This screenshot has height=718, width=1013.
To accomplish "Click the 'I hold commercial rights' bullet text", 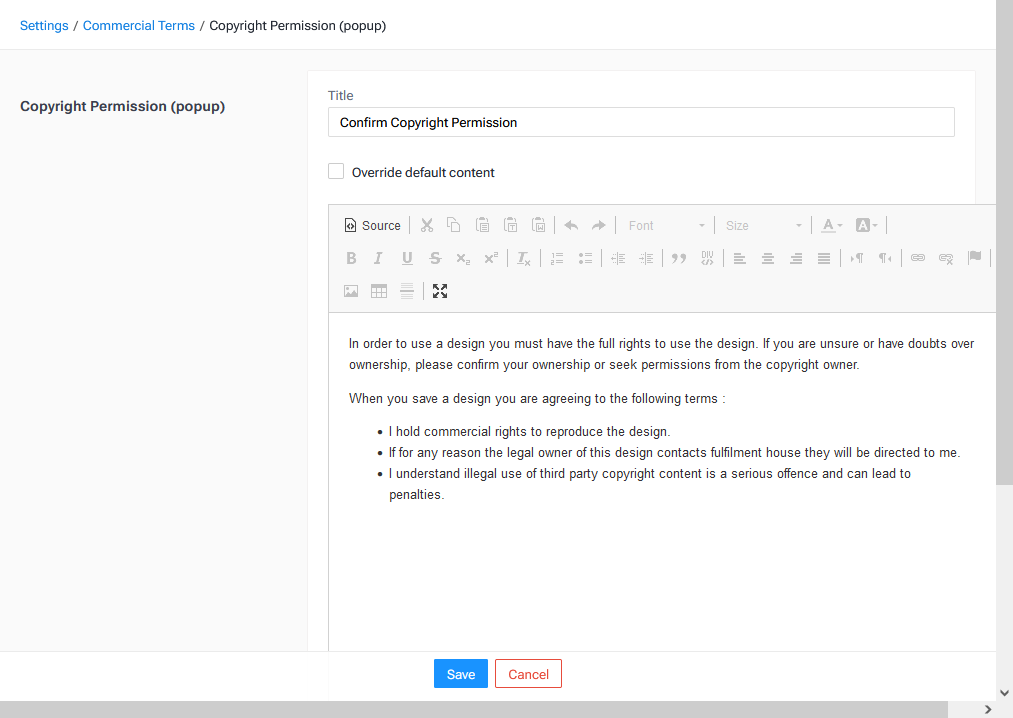I will pos(530,432).
